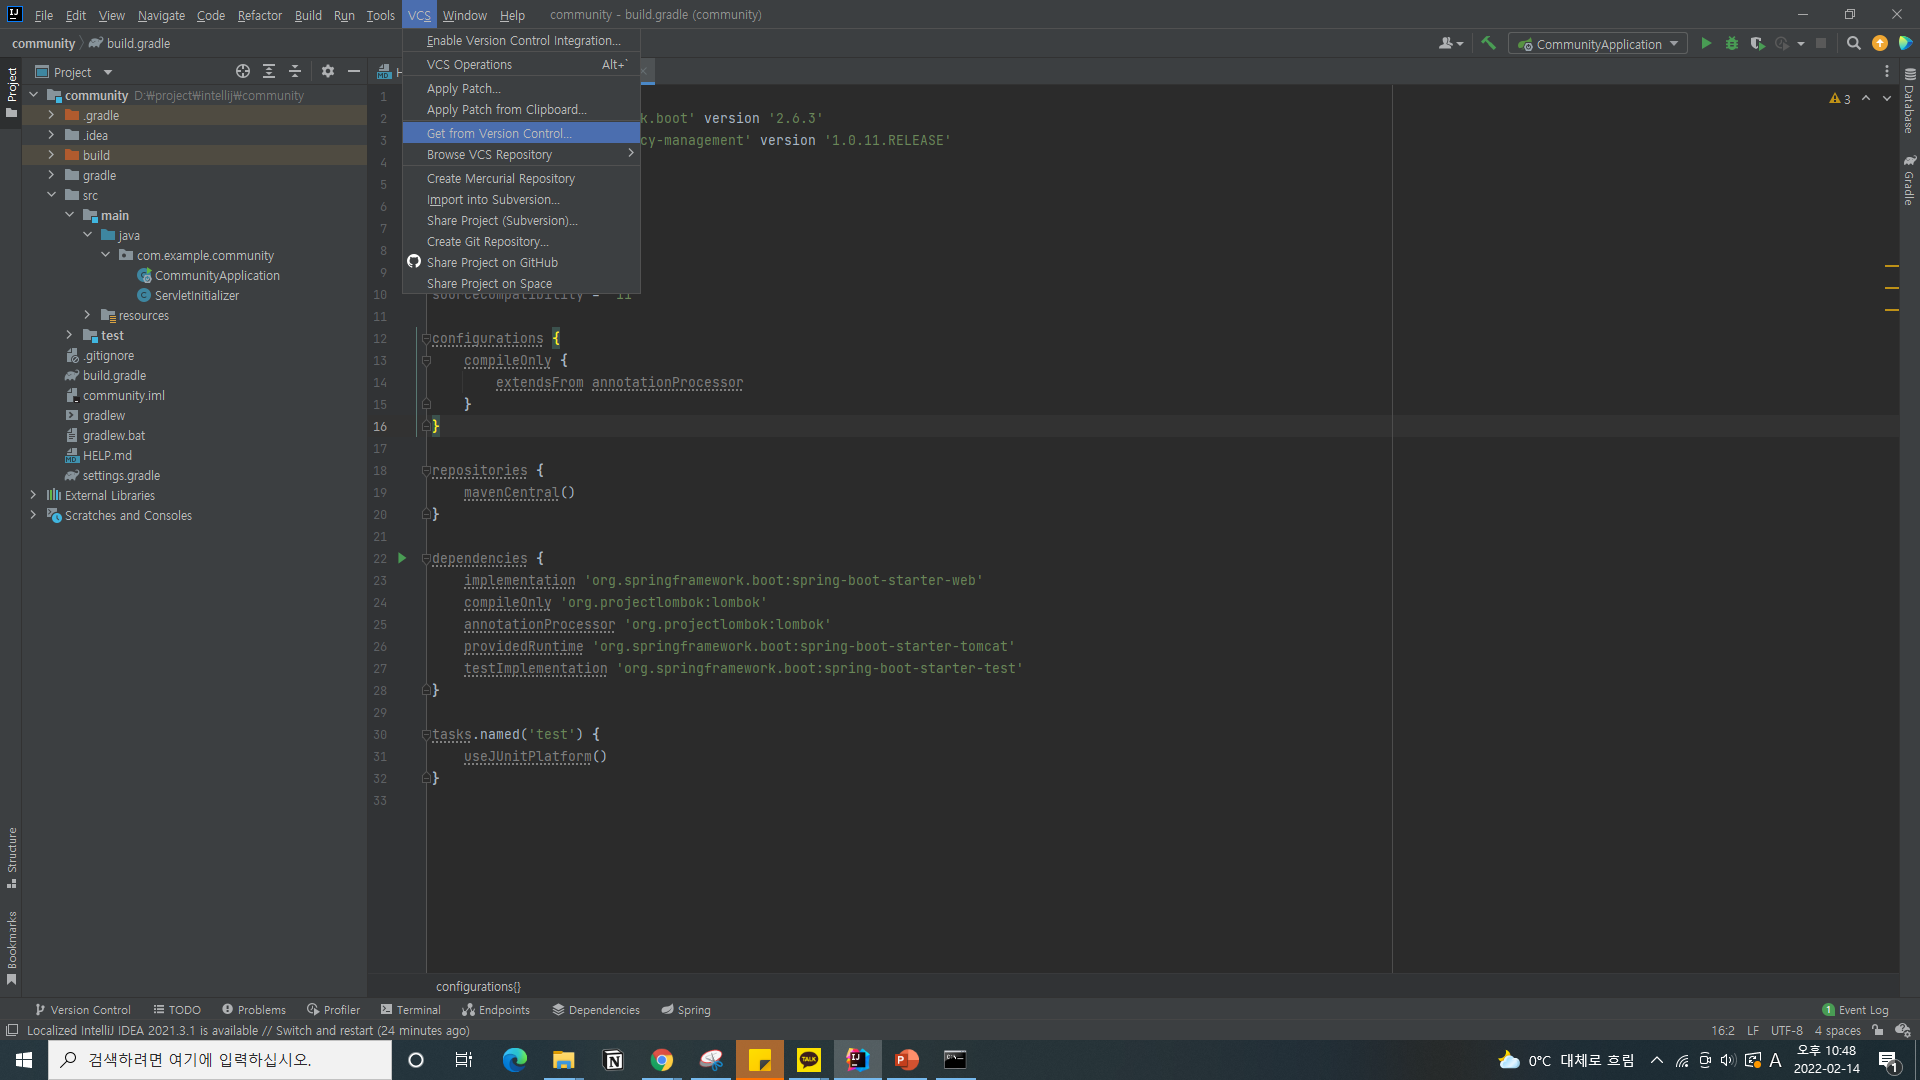Click the Build project hammer icon
Image resolution: width=1920 pixels, height=1080 pixels.
[x=1488, y=43]
